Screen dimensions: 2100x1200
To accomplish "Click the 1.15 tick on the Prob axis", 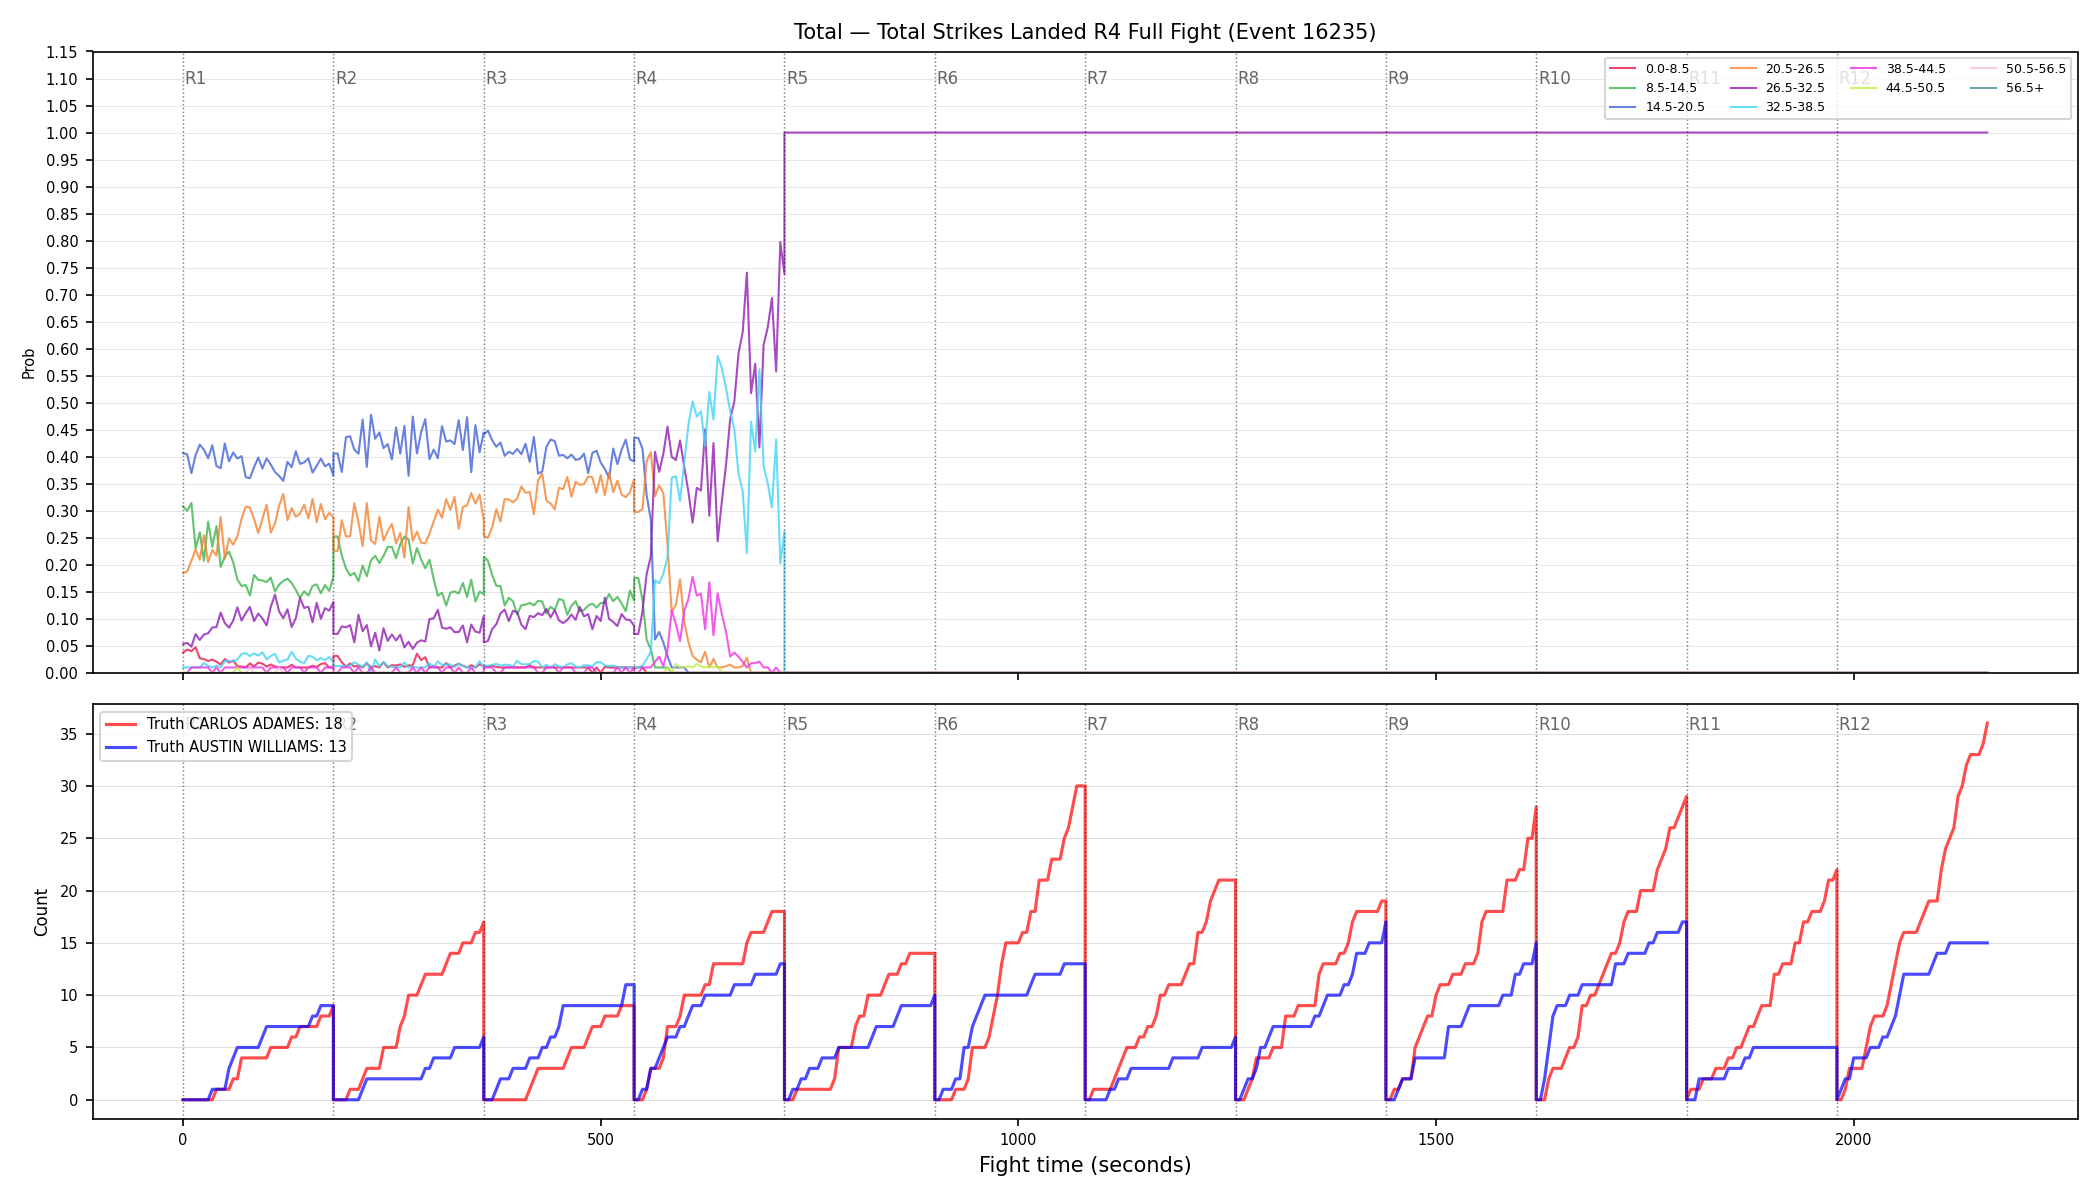I will pyautogui.click(x=62, y=52).
